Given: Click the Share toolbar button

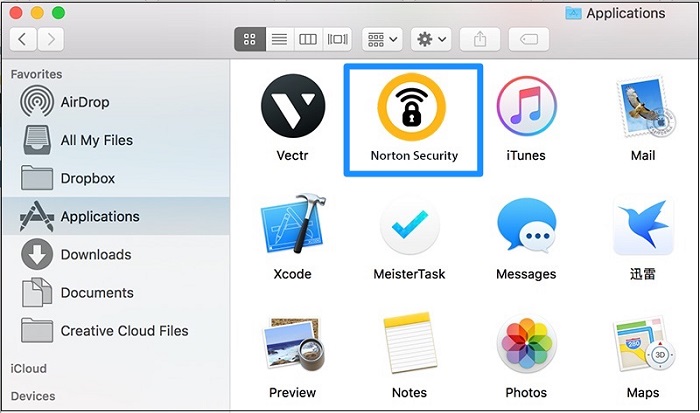Looking at the screenshot, I should tap(480, 39).
